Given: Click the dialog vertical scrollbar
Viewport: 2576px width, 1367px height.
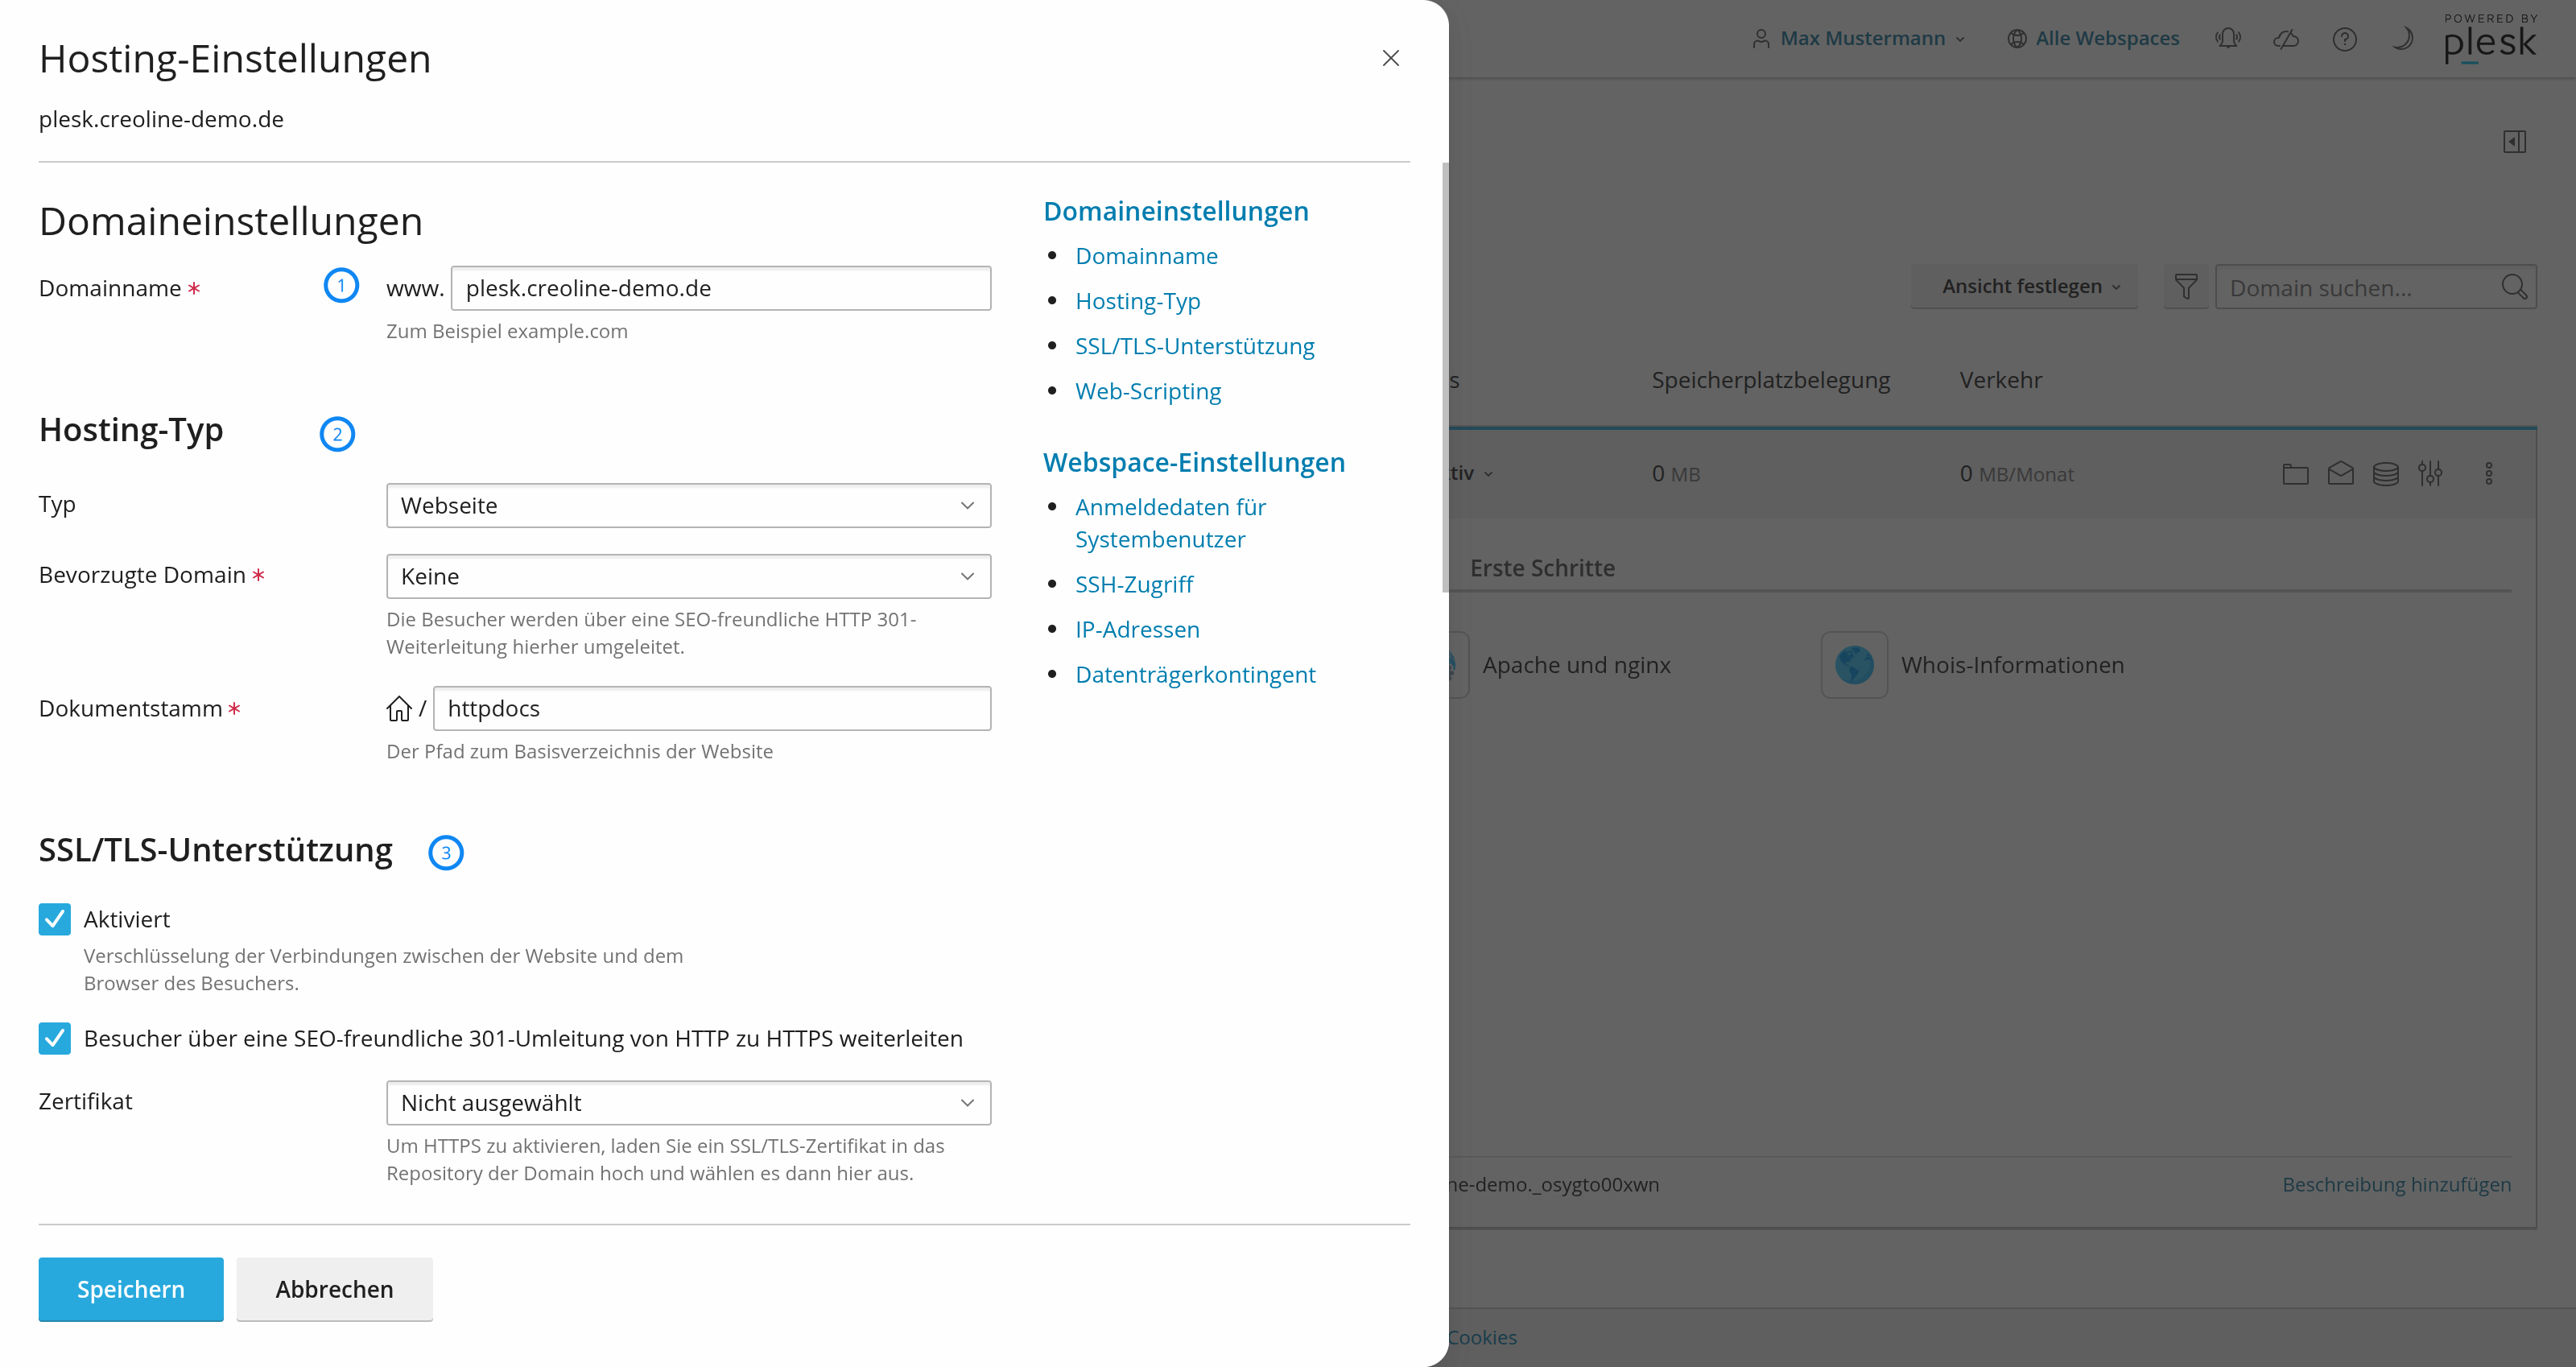Looking at the screenshot, I should tap(1445, 377).
